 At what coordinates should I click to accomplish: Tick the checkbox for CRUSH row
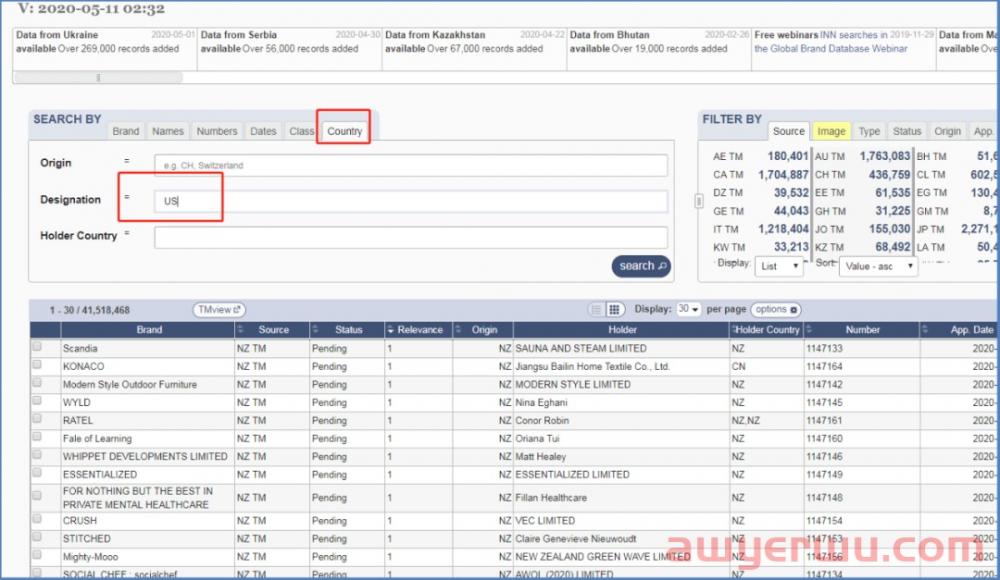(37, 519)
